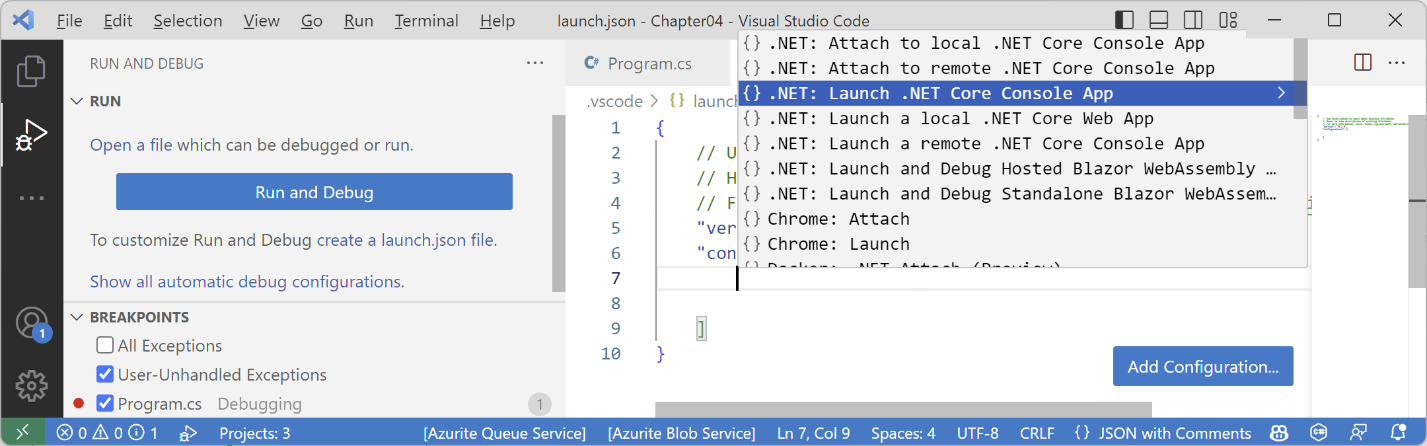Click breadcrumb chevron after .vscode
Image resolution: width=1427 pixels, height=446 pixels.
coord(654,101)
